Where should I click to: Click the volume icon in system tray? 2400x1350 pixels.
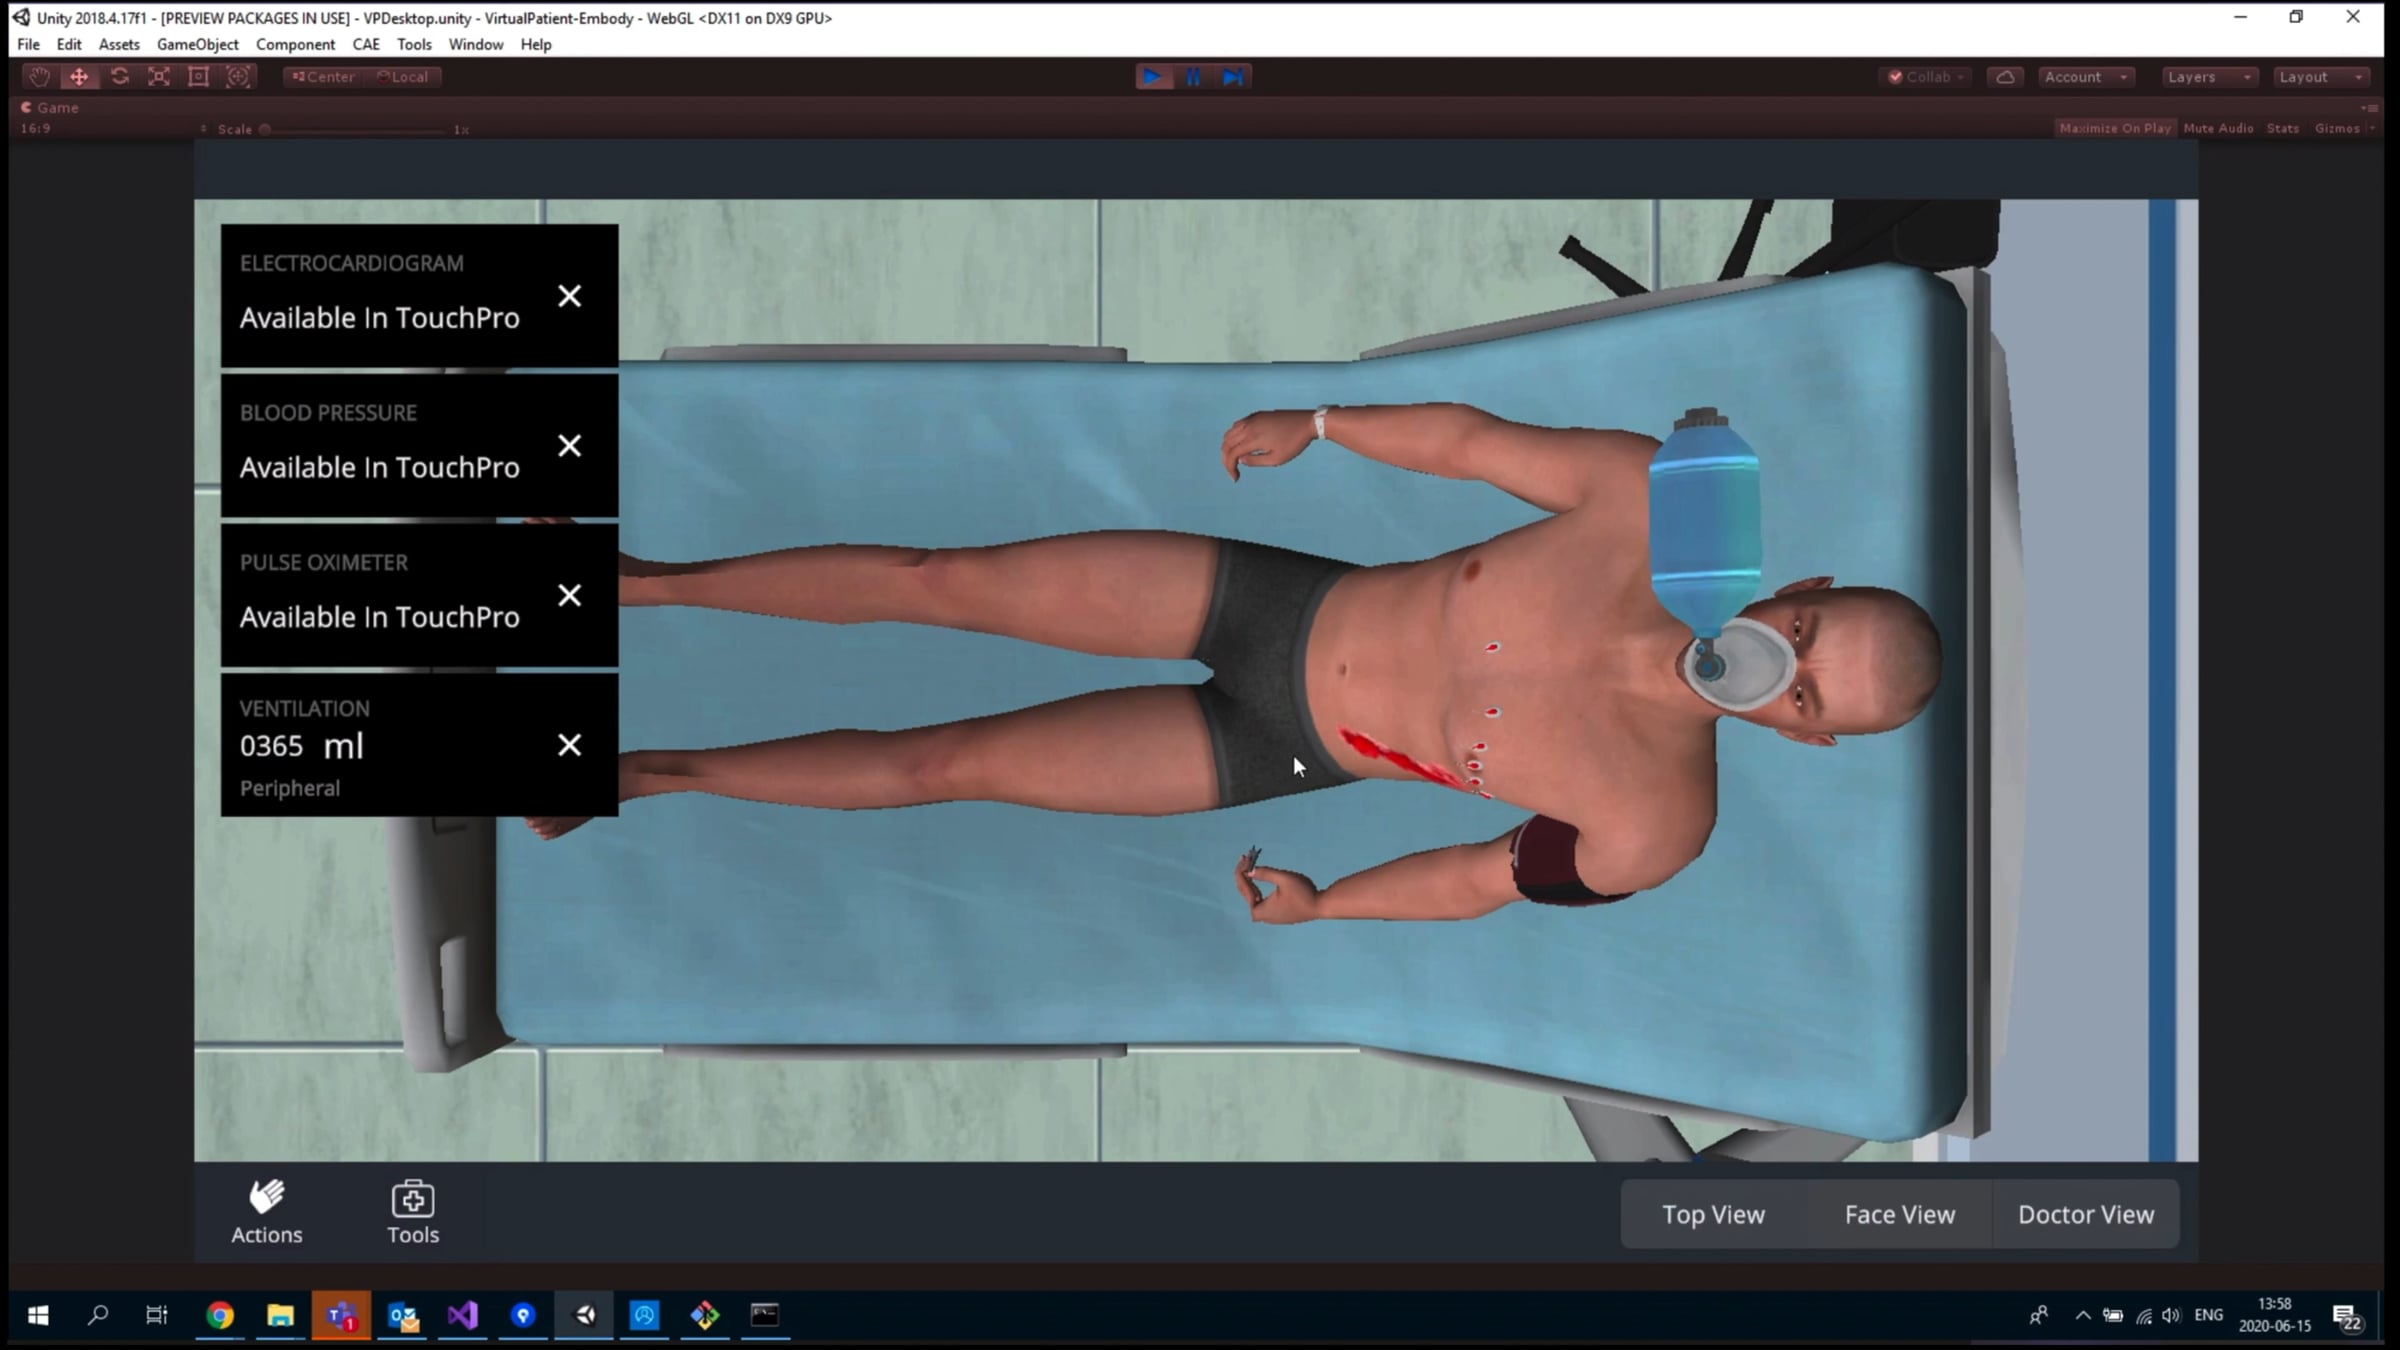click(x=2171, y=1316)
